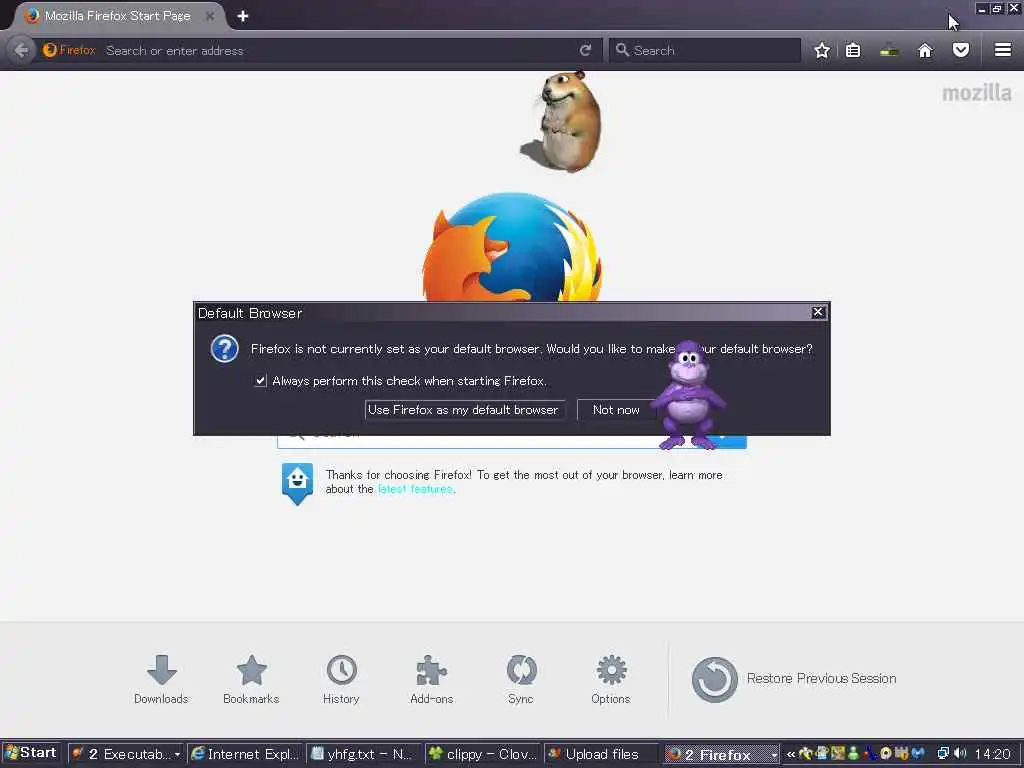Switch to Upload files taskbar item
The height and width of the screenshot is (768, 1024).
point(601,754)
